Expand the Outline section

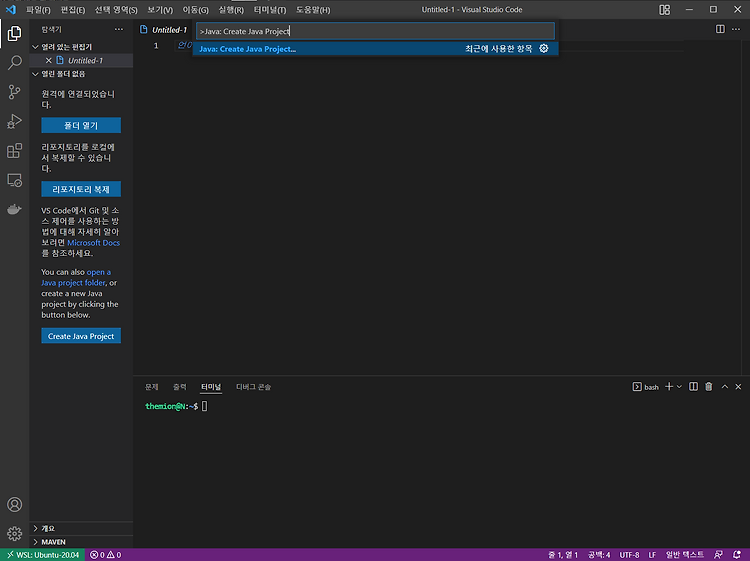click(81, 528)
